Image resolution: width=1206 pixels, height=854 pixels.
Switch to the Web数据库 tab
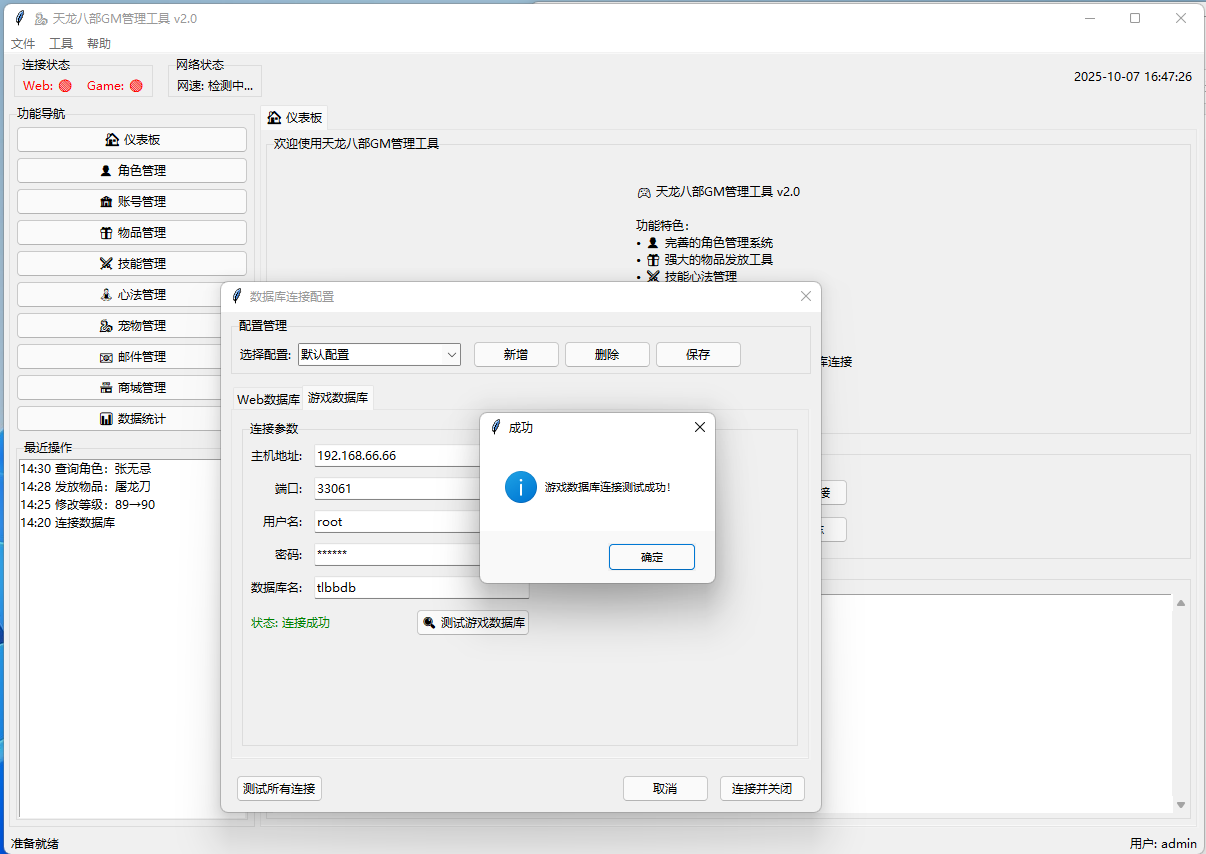(x=268, y=399)
